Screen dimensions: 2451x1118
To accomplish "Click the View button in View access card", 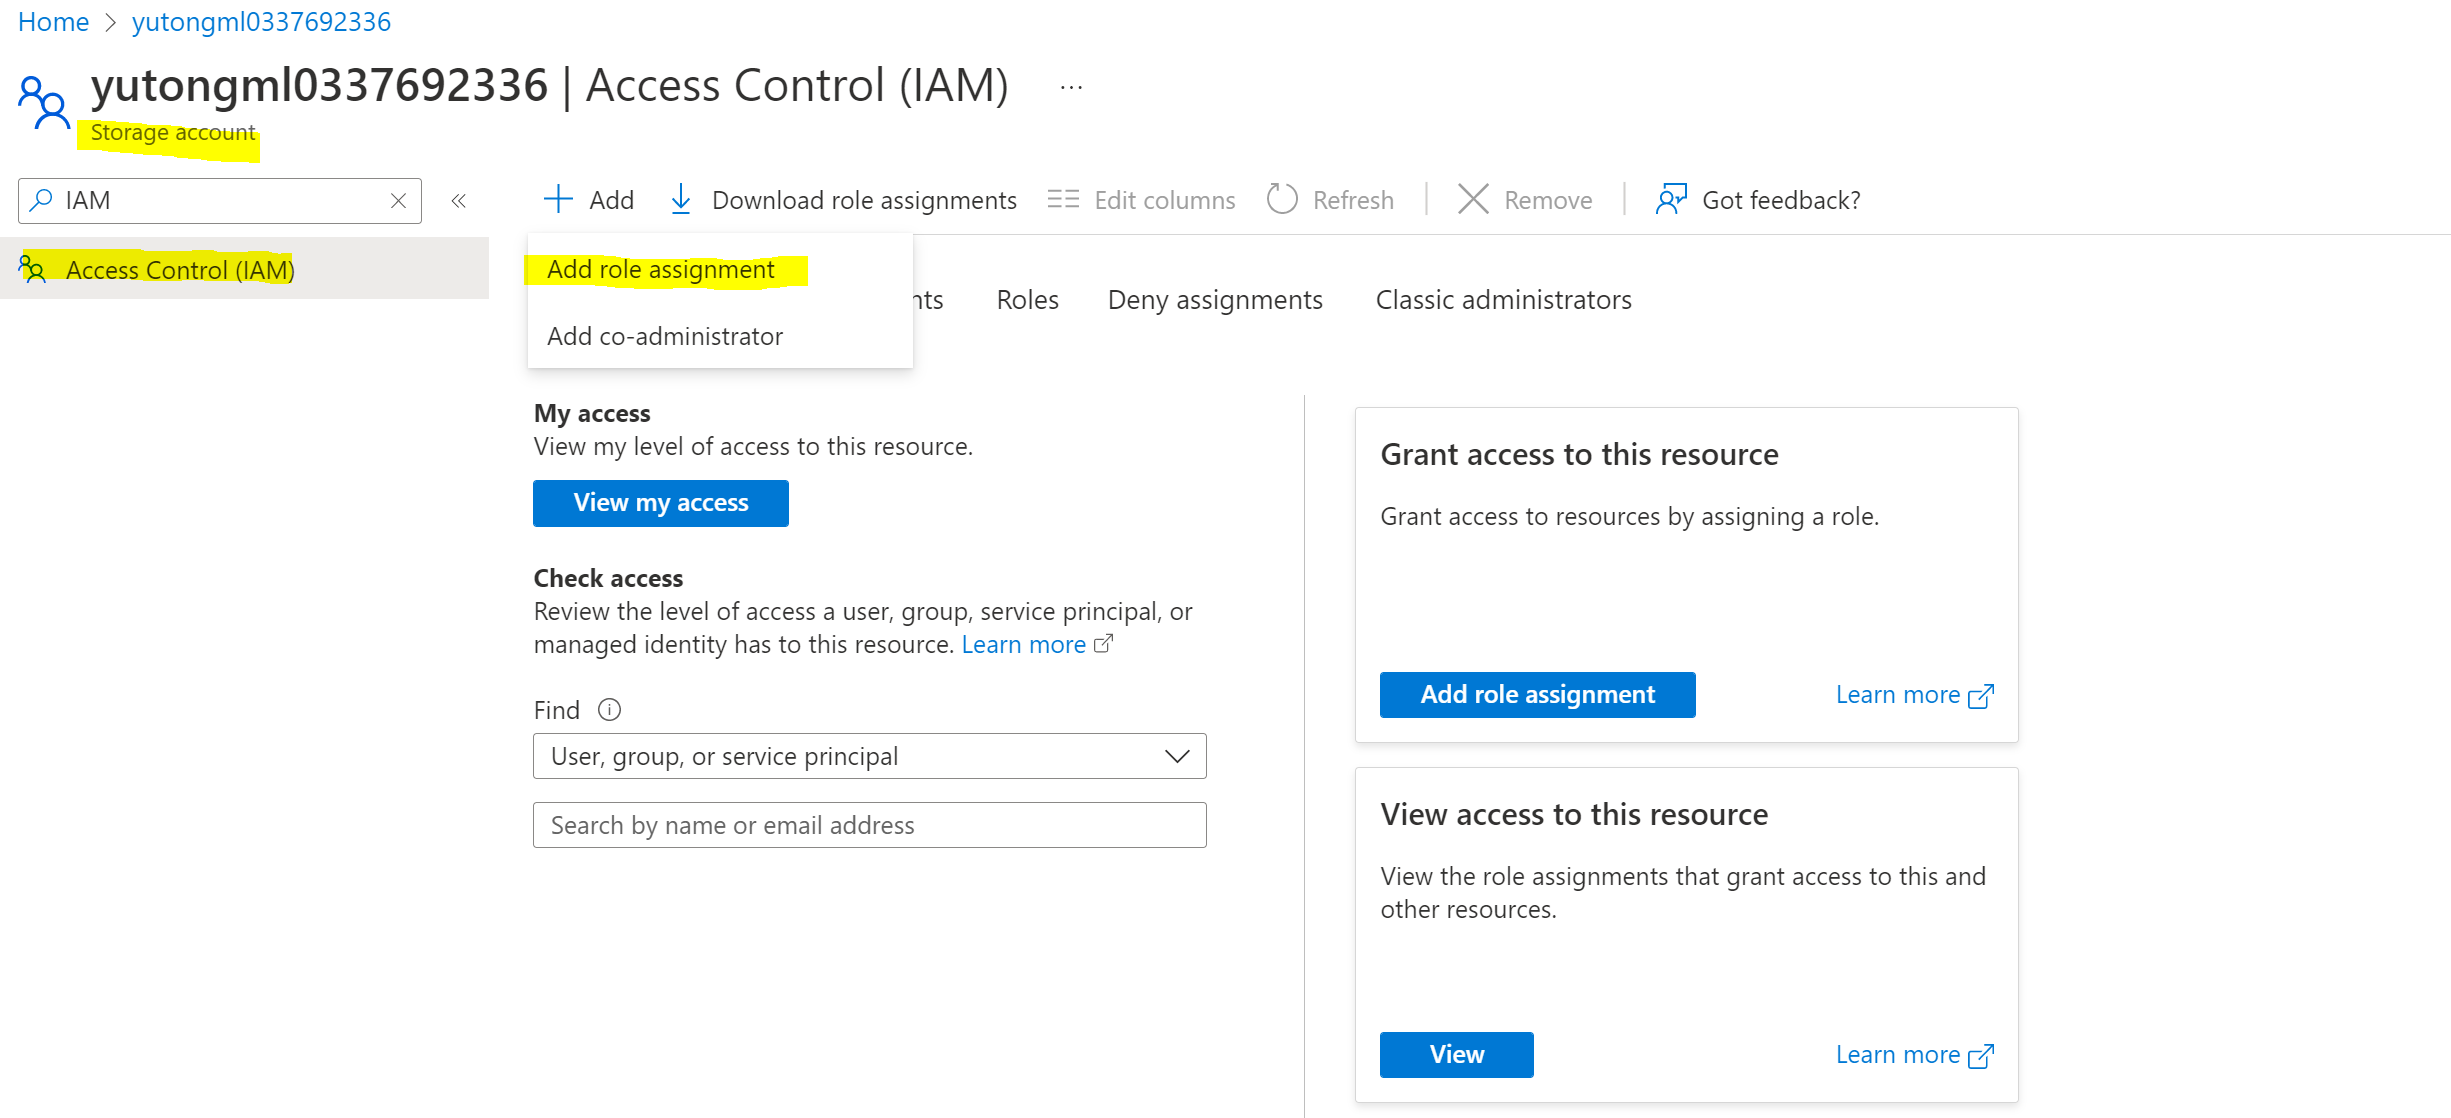I will 1456,1055.
